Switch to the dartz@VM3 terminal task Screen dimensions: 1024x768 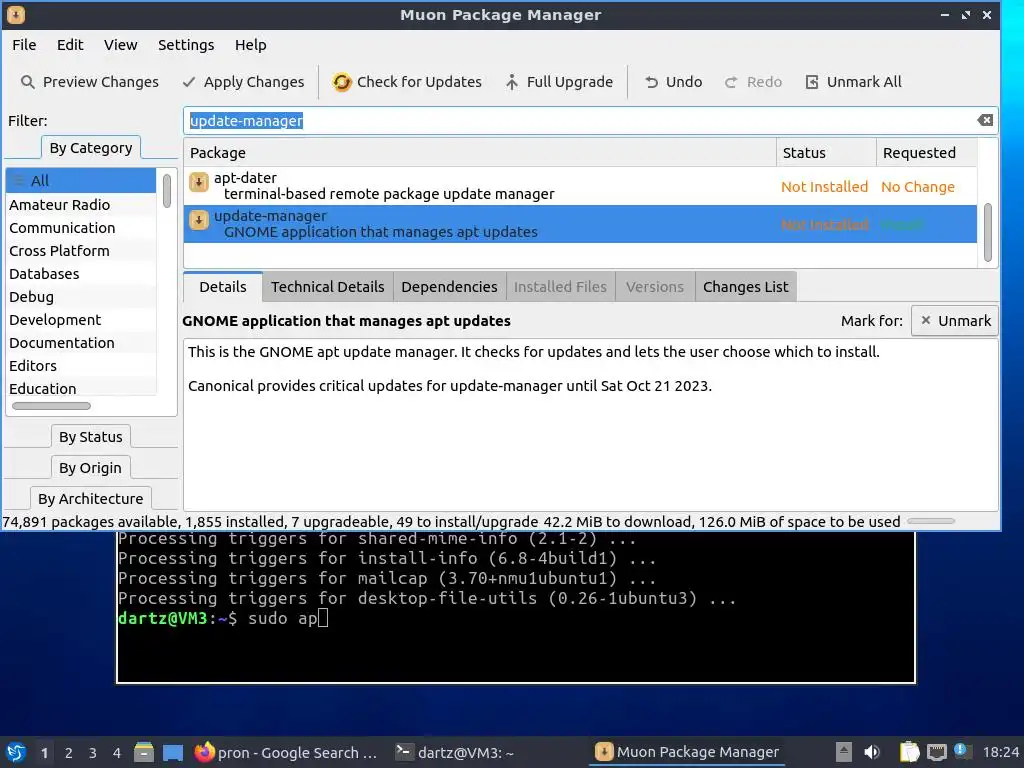click(x=456, y=752)
